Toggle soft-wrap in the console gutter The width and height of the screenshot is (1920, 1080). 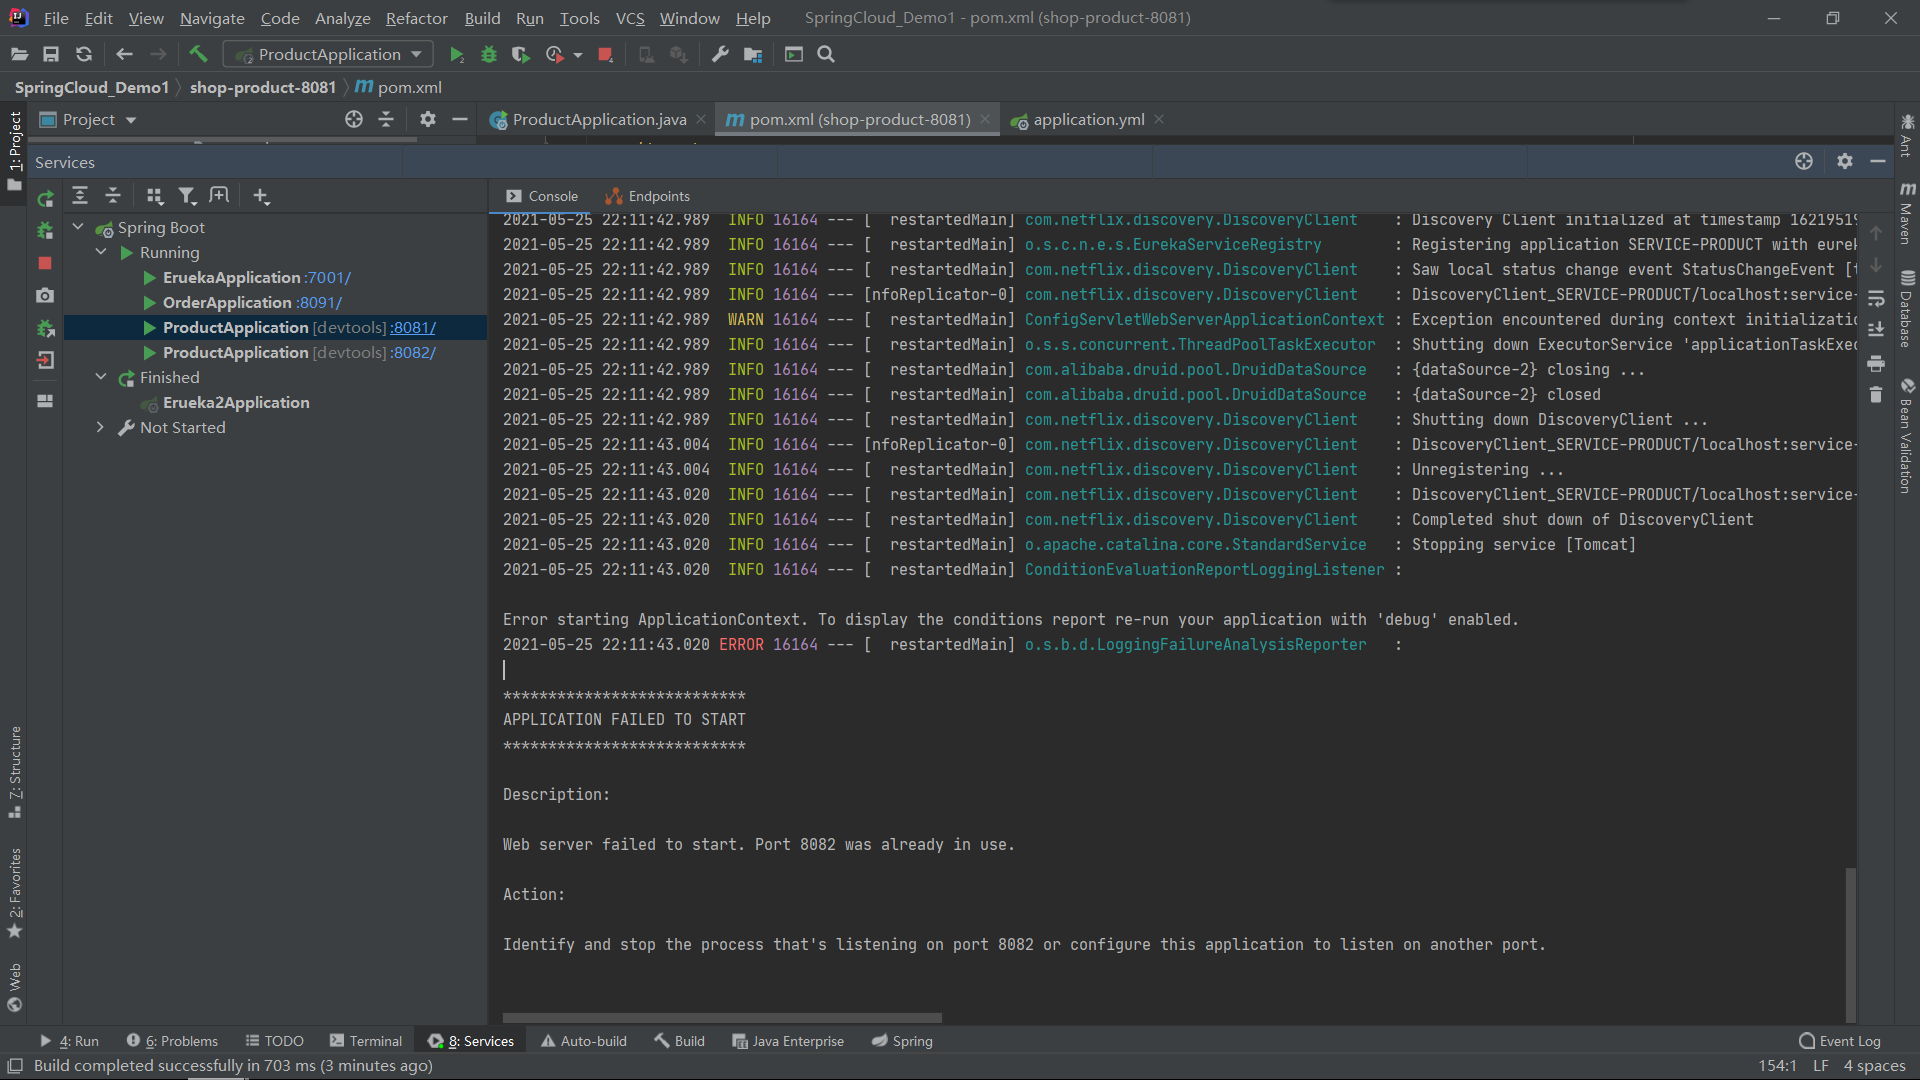point(1876,298)
